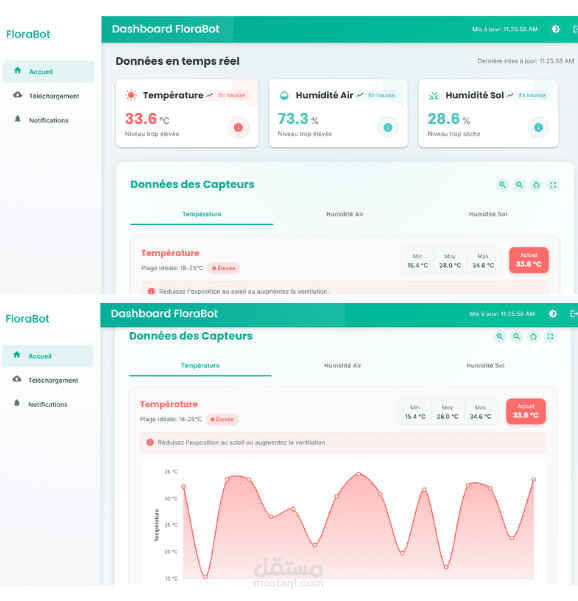Click the trend arrow icon beside the Température card title
The width and height of the screenshot is (578, 601).
(x=209, y=95)
